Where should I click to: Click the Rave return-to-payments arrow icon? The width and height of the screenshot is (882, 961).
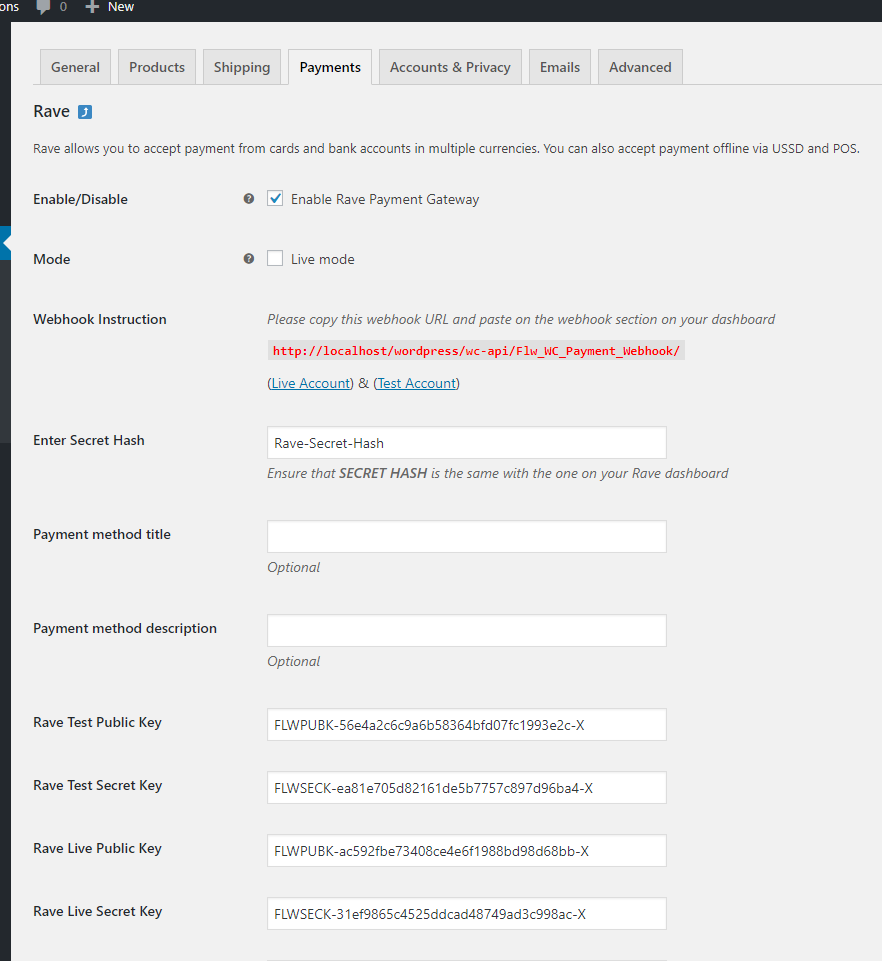point(85,112)
